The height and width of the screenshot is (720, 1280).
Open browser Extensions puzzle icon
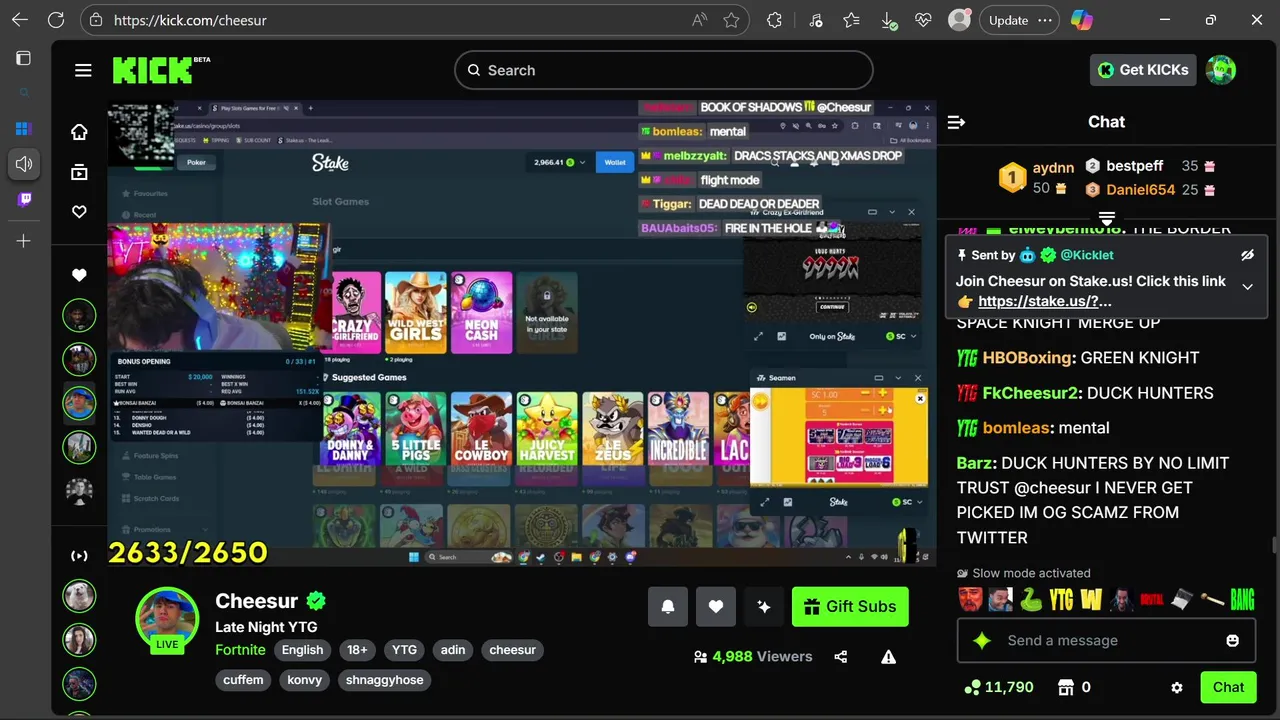pos(774,20)
